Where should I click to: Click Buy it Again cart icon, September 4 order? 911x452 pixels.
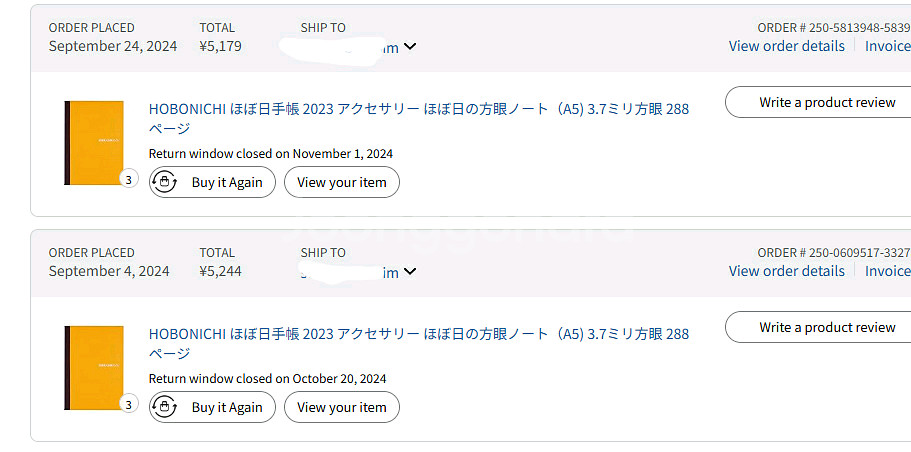click(x=166, y=407)
